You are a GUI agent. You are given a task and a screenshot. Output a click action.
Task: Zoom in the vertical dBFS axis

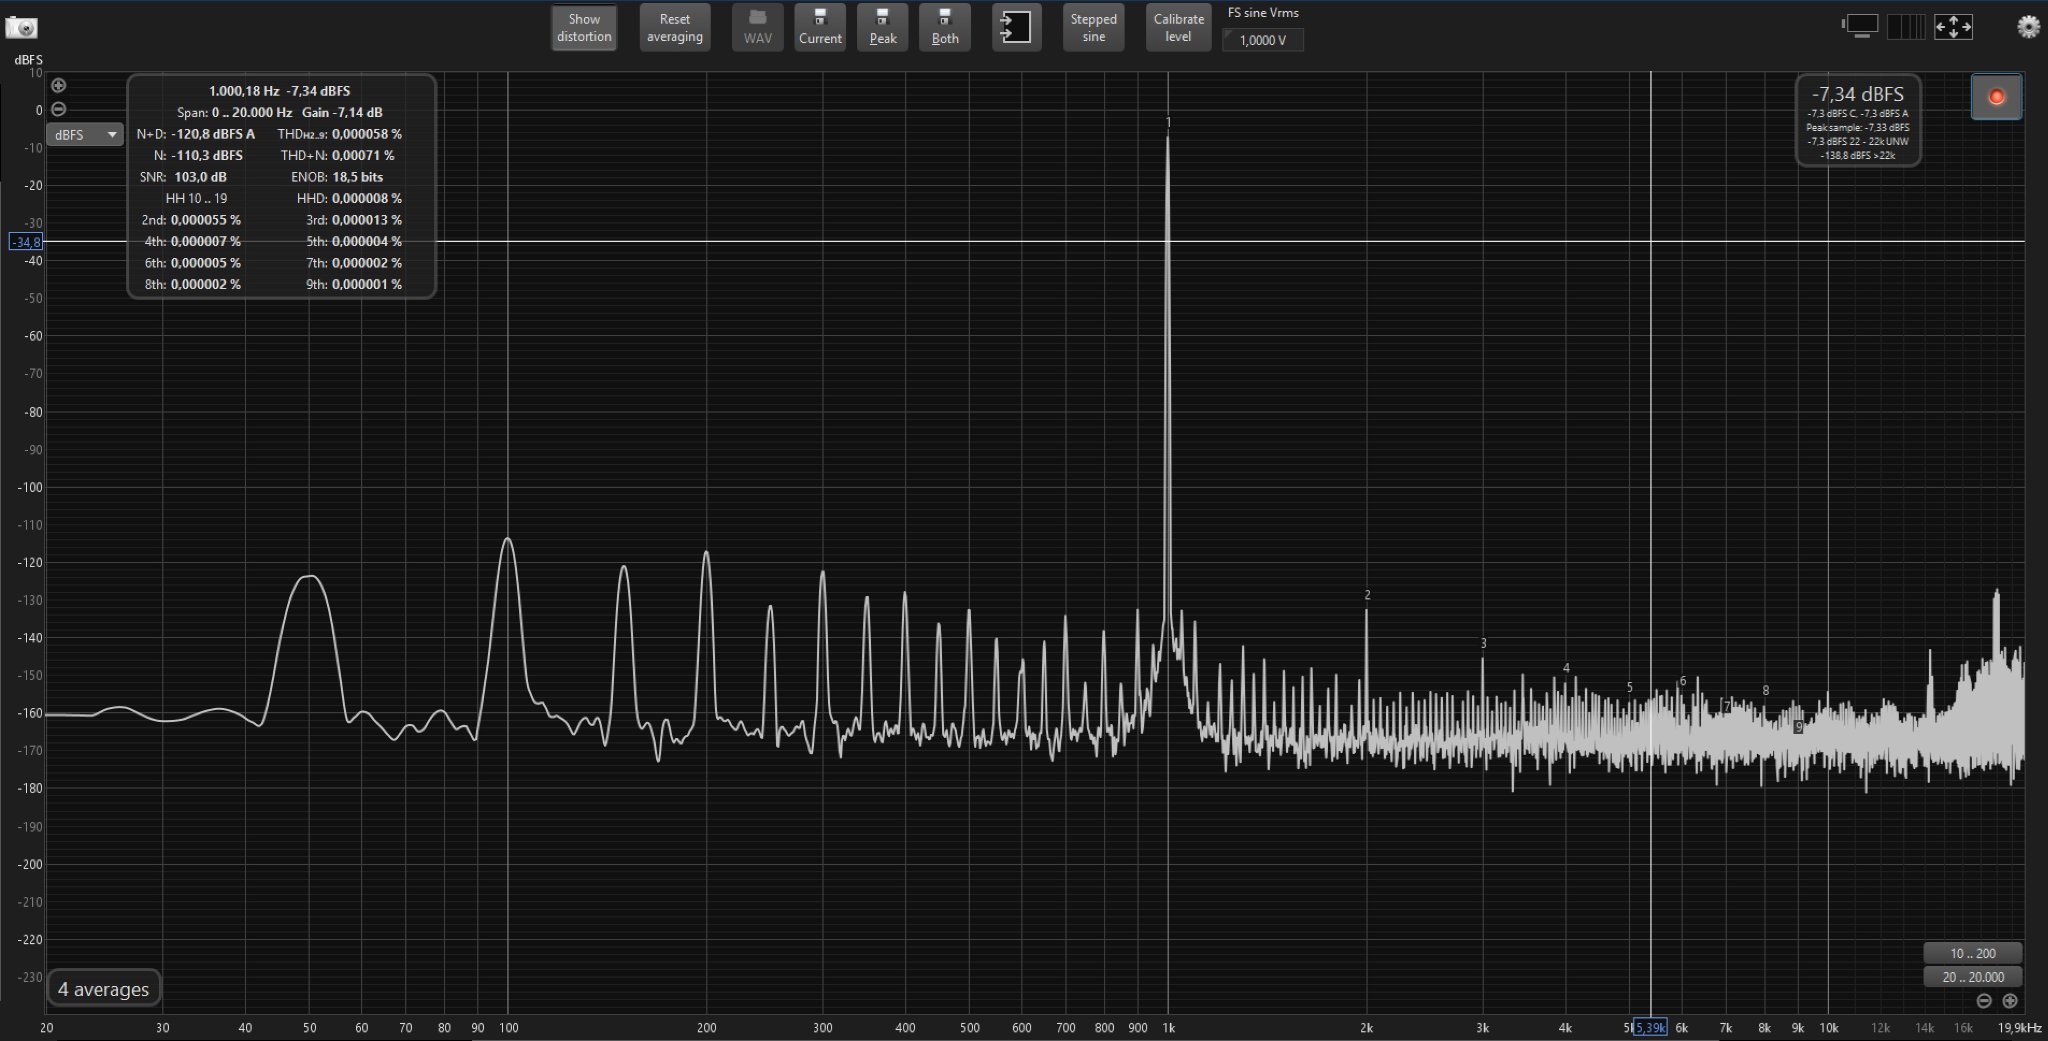pos(59,86)
